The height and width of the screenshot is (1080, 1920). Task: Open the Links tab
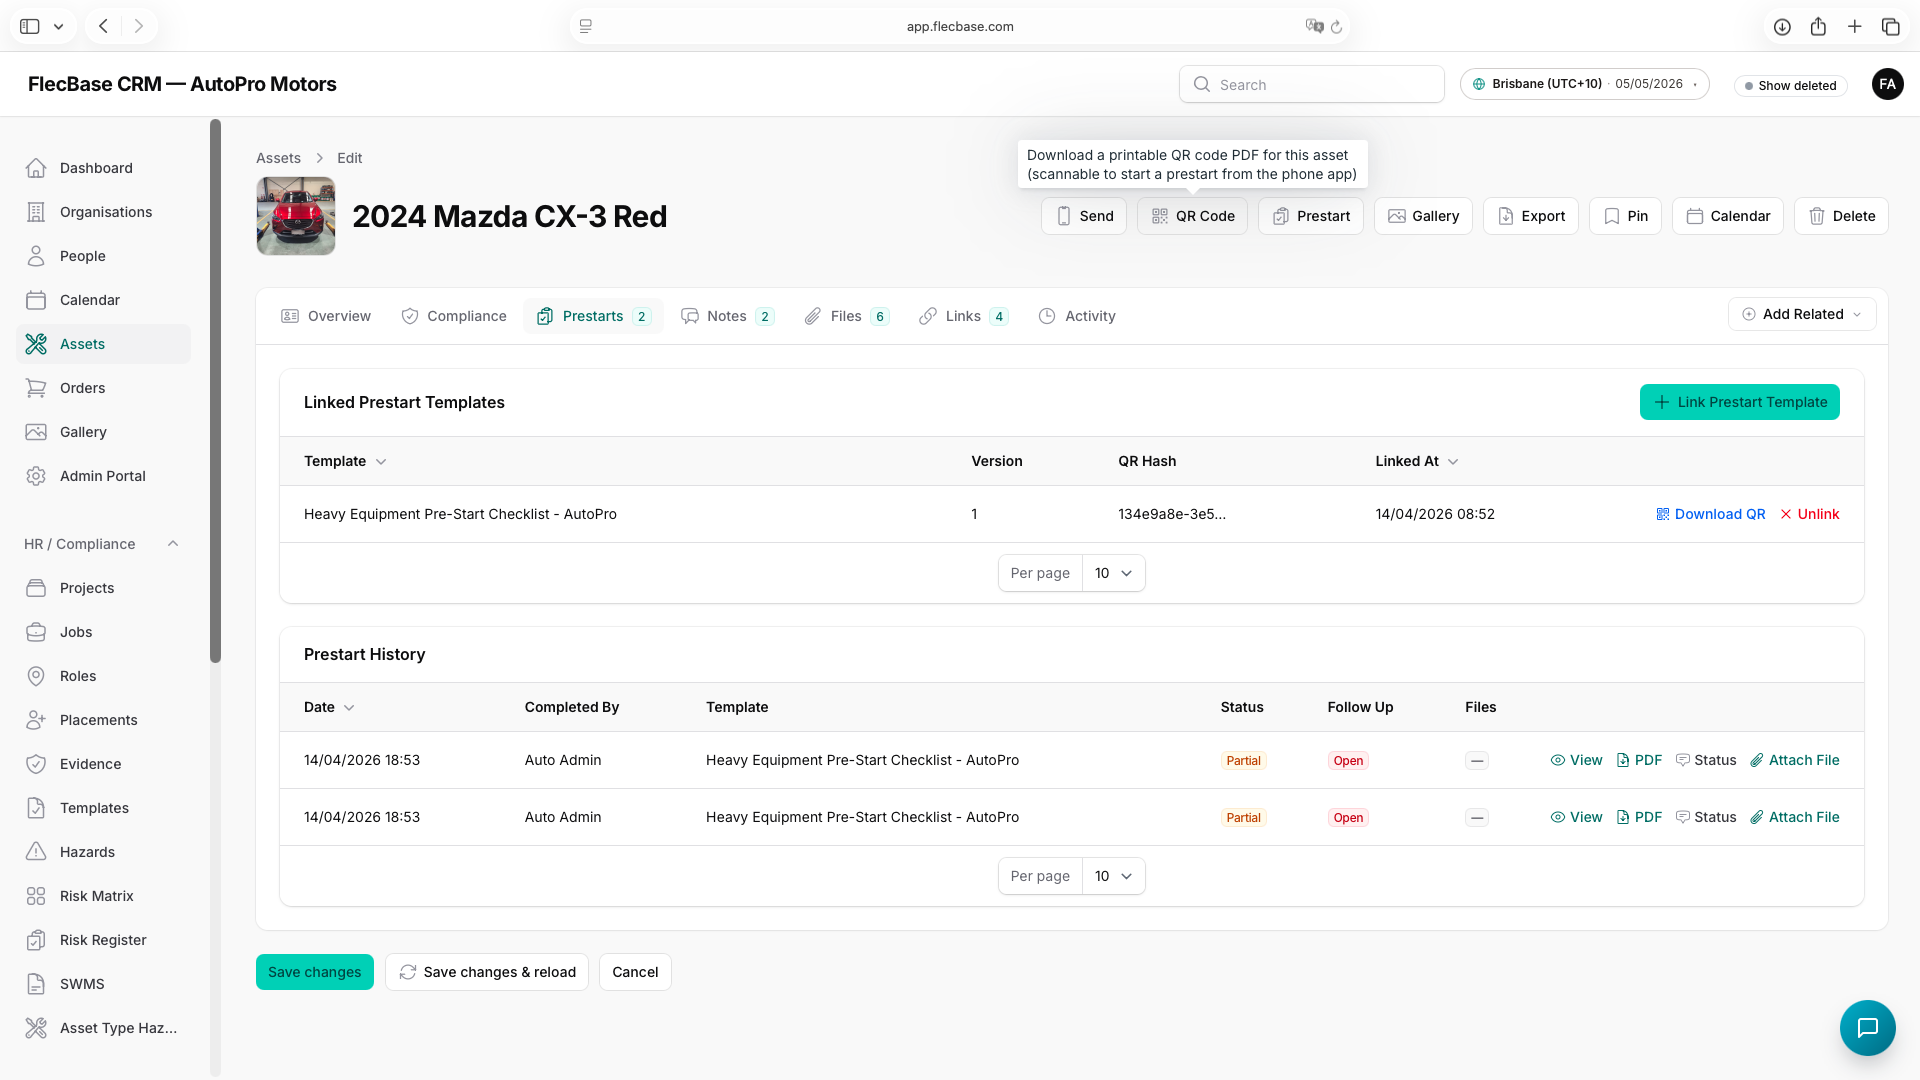point(963,316)
